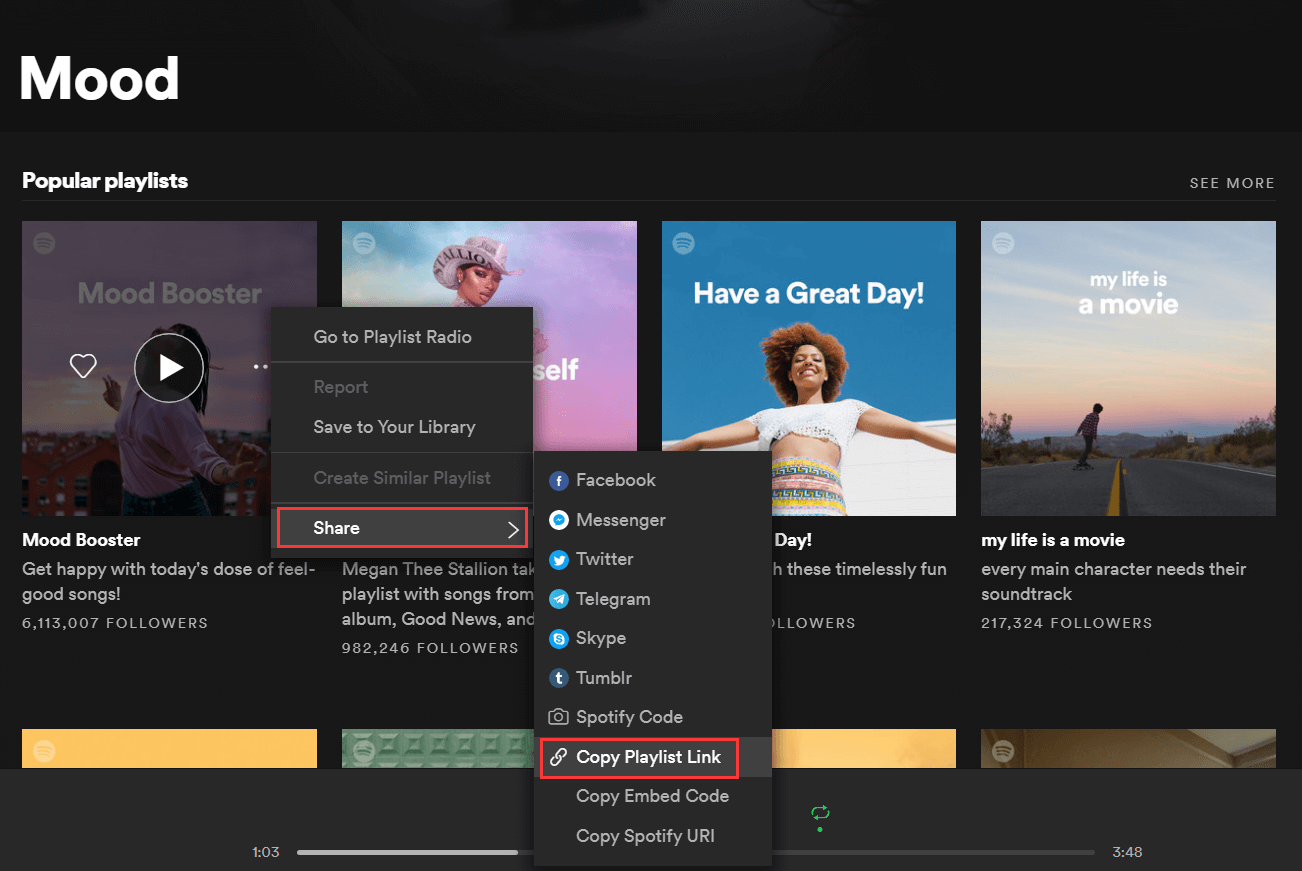
Task: Open my life is a movie title link
Action: point(1053,540)
